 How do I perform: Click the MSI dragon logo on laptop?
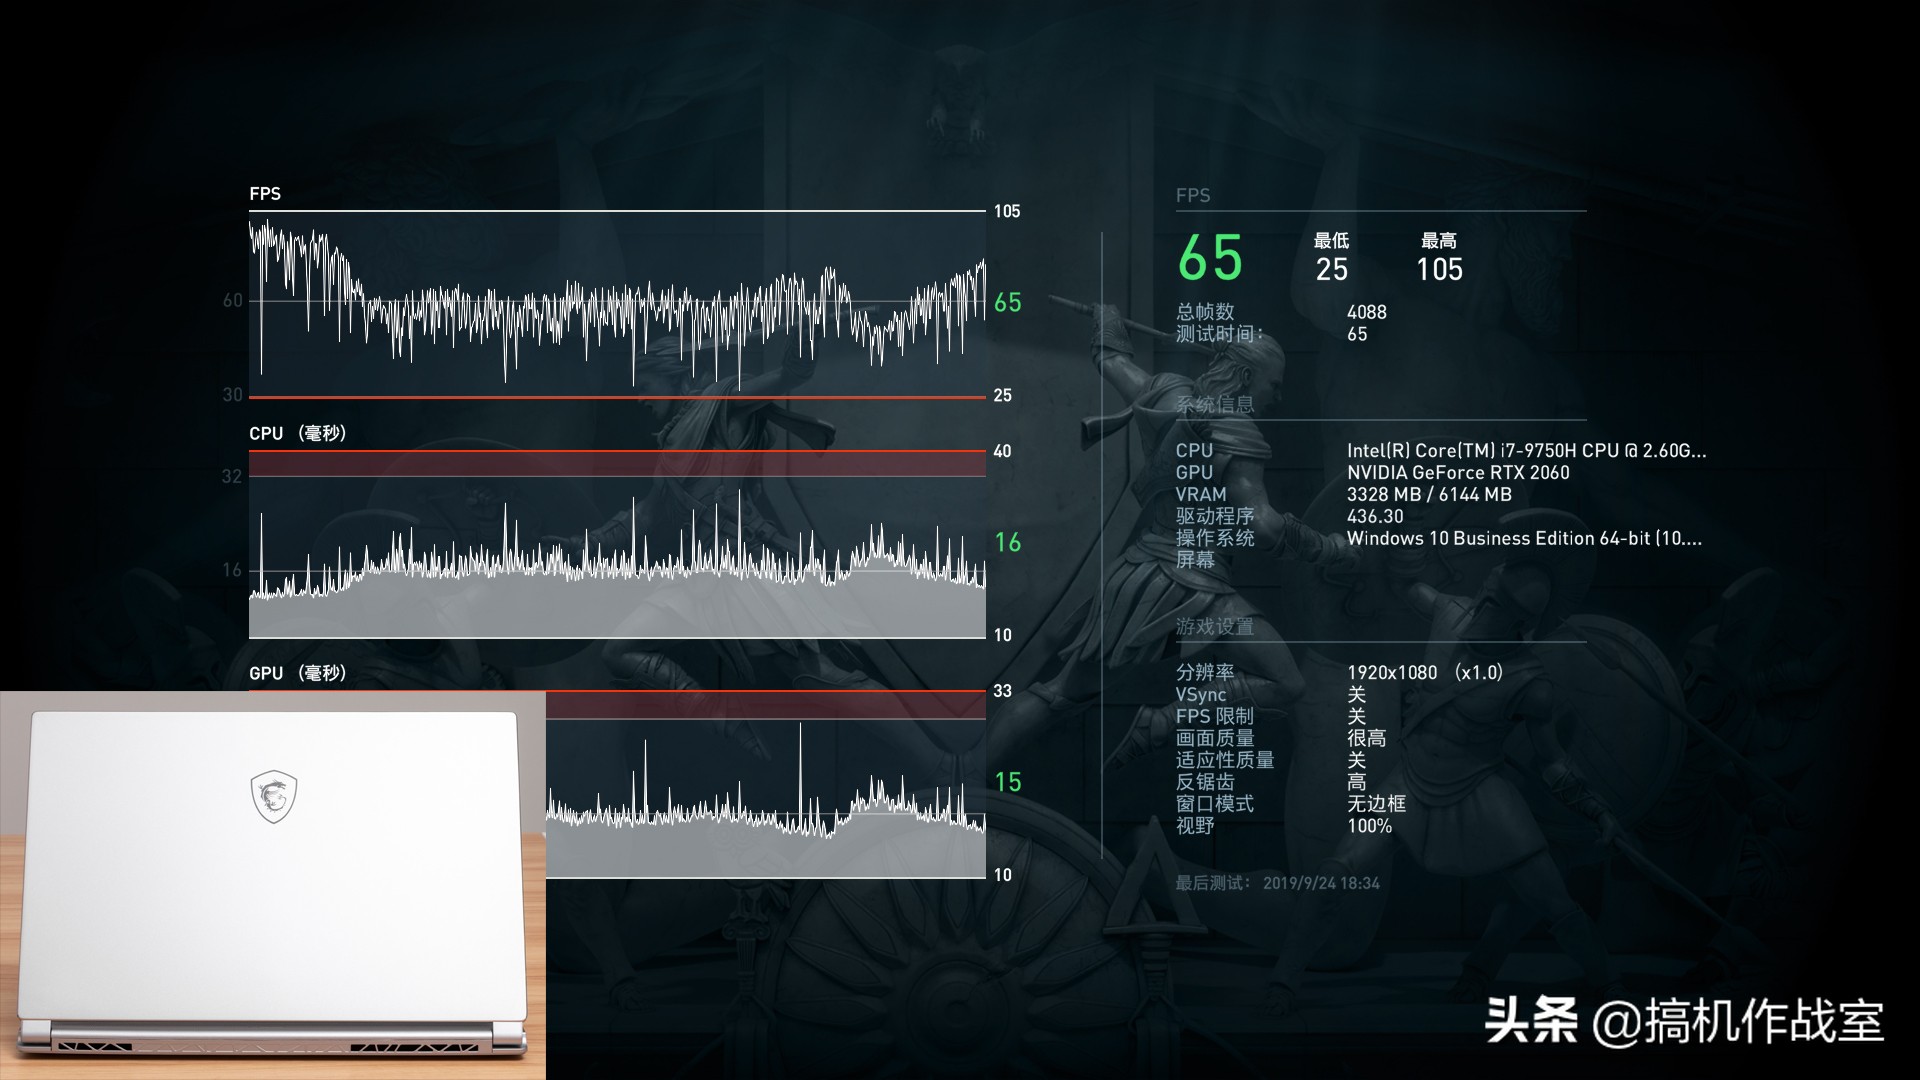[273, 796]
